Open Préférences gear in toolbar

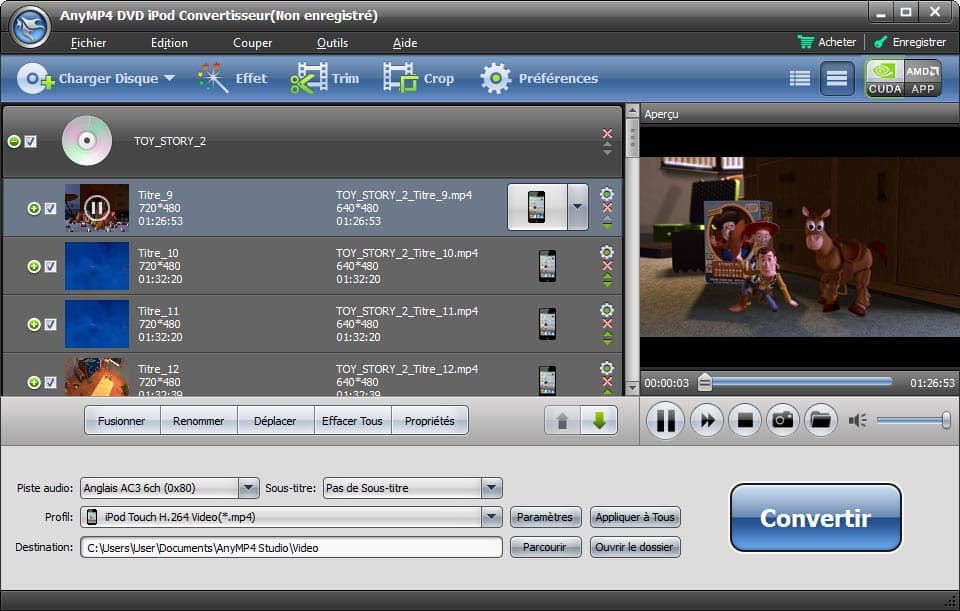tap(539, 78)
